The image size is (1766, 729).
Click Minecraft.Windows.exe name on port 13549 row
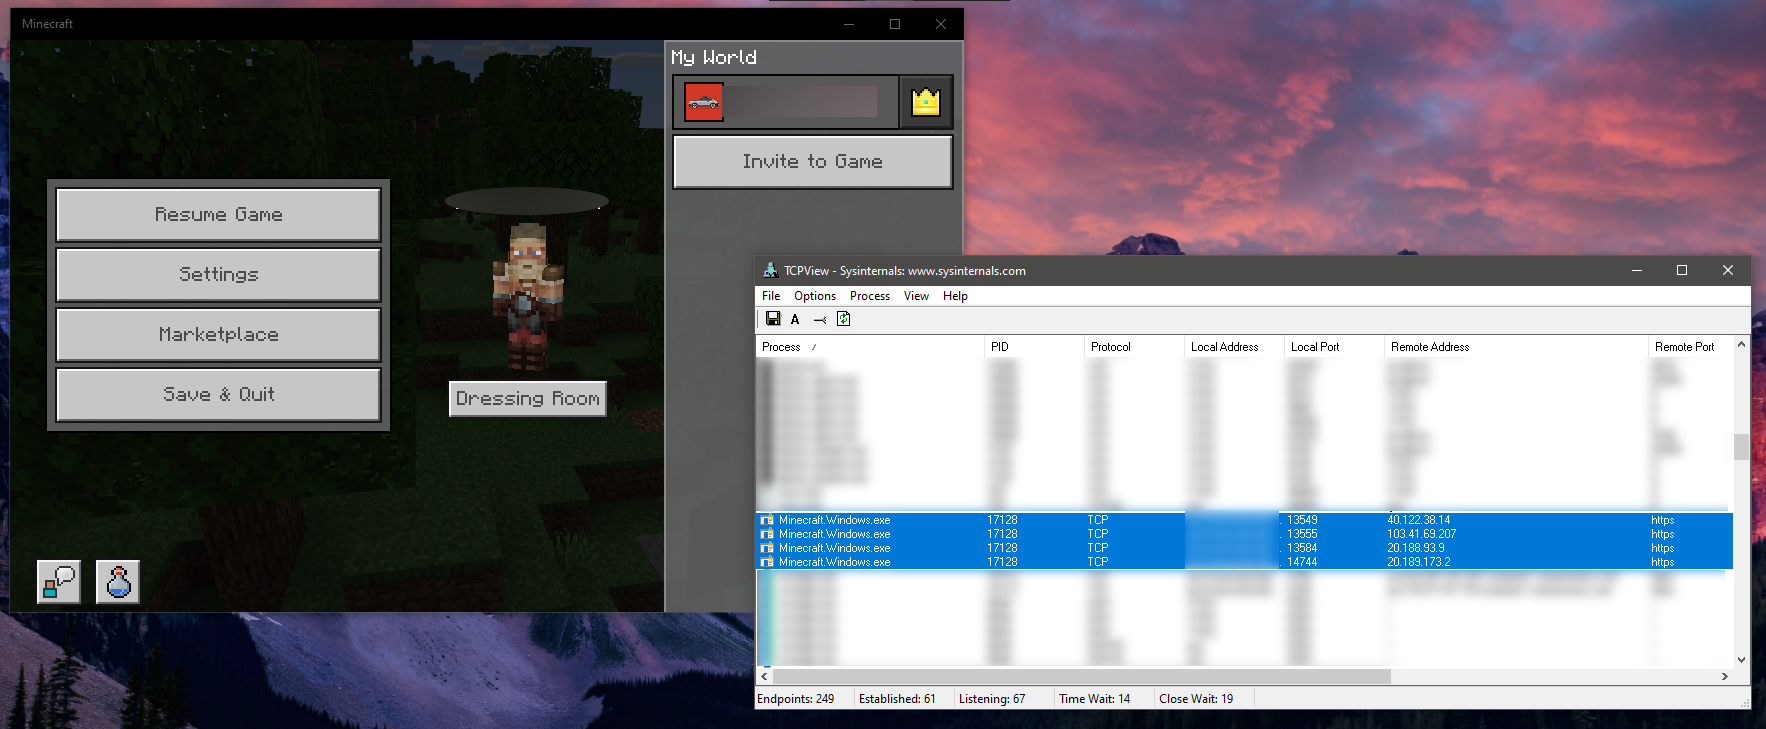coord(834,520)
